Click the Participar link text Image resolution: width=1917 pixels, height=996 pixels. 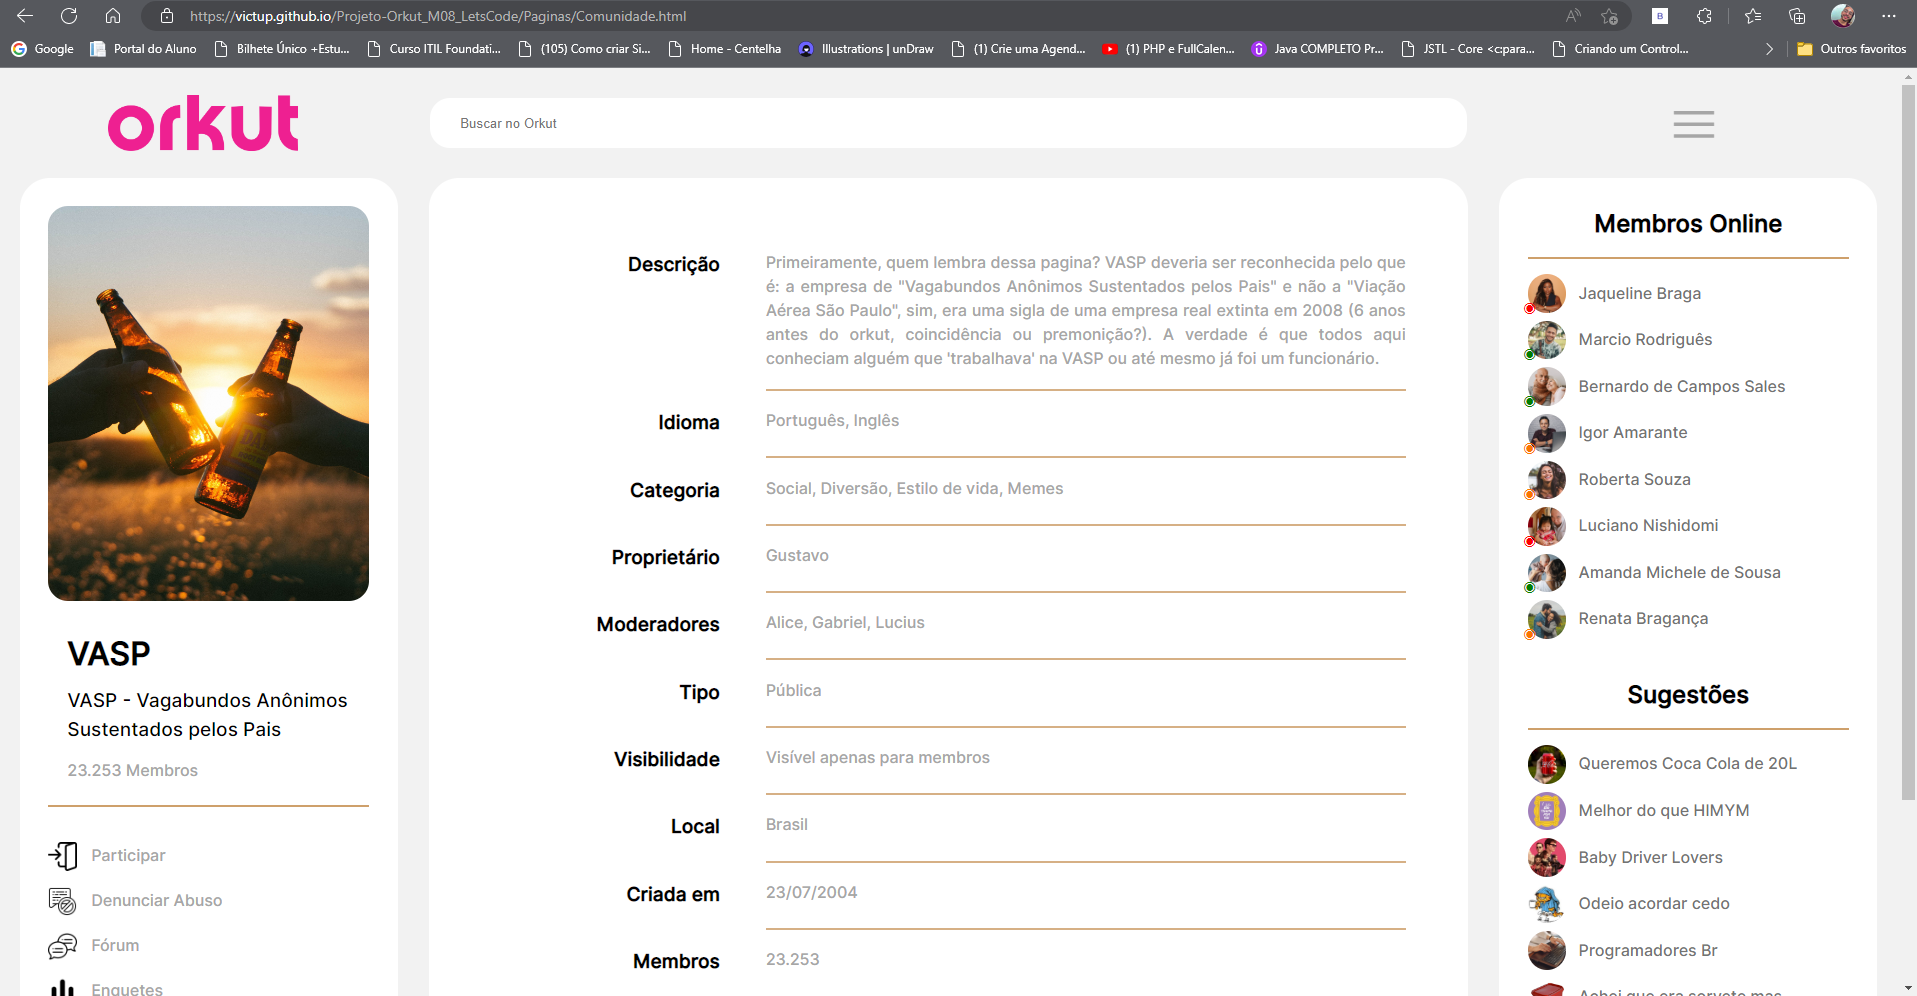tap(128, 856)
